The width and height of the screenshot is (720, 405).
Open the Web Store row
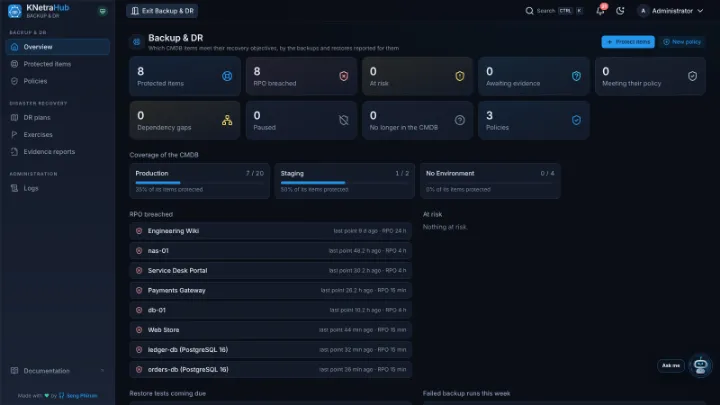[270, 330]
